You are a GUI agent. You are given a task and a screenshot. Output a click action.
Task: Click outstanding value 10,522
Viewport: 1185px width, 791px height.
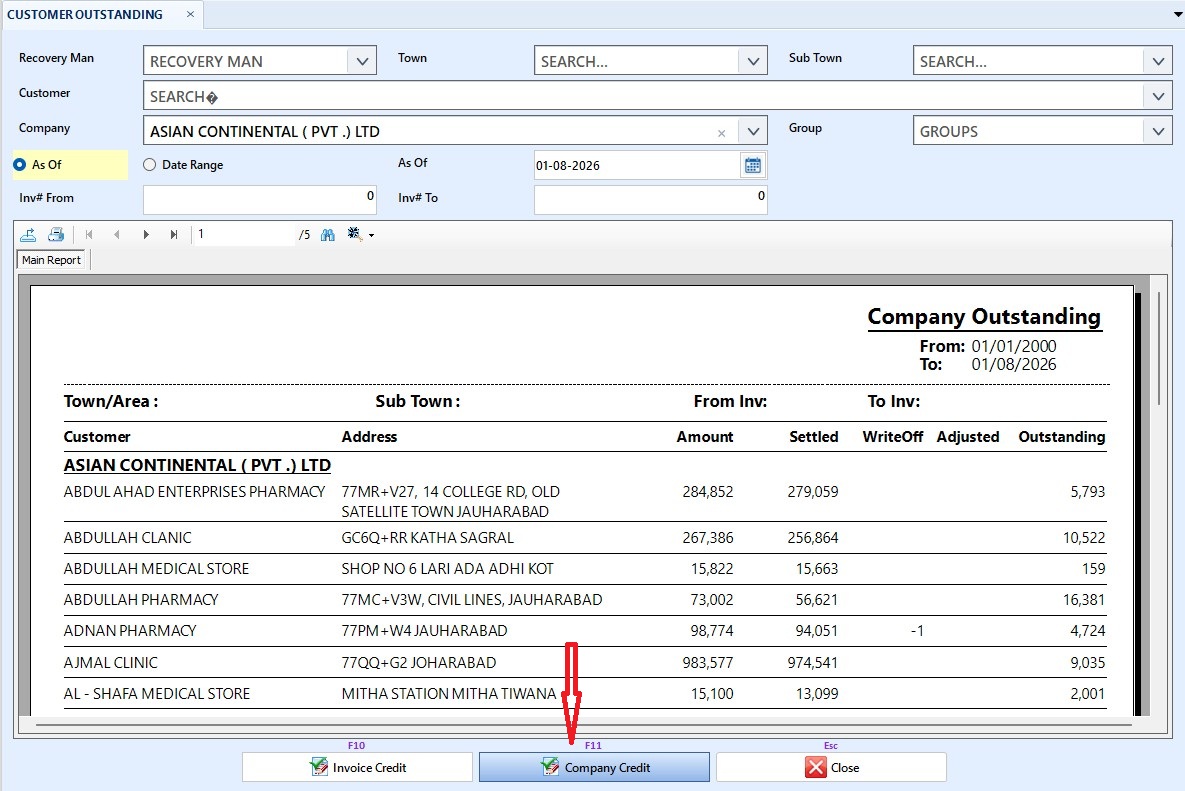coord(1084,538)
